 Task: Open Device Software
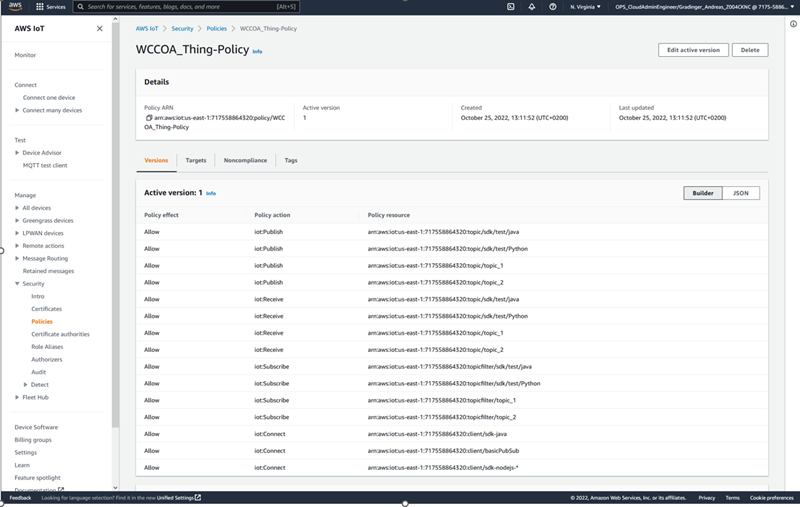(36, 427)
